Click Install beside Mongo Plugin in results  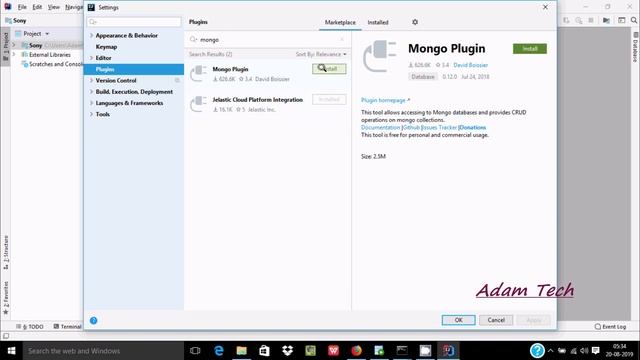coord(329,69)
